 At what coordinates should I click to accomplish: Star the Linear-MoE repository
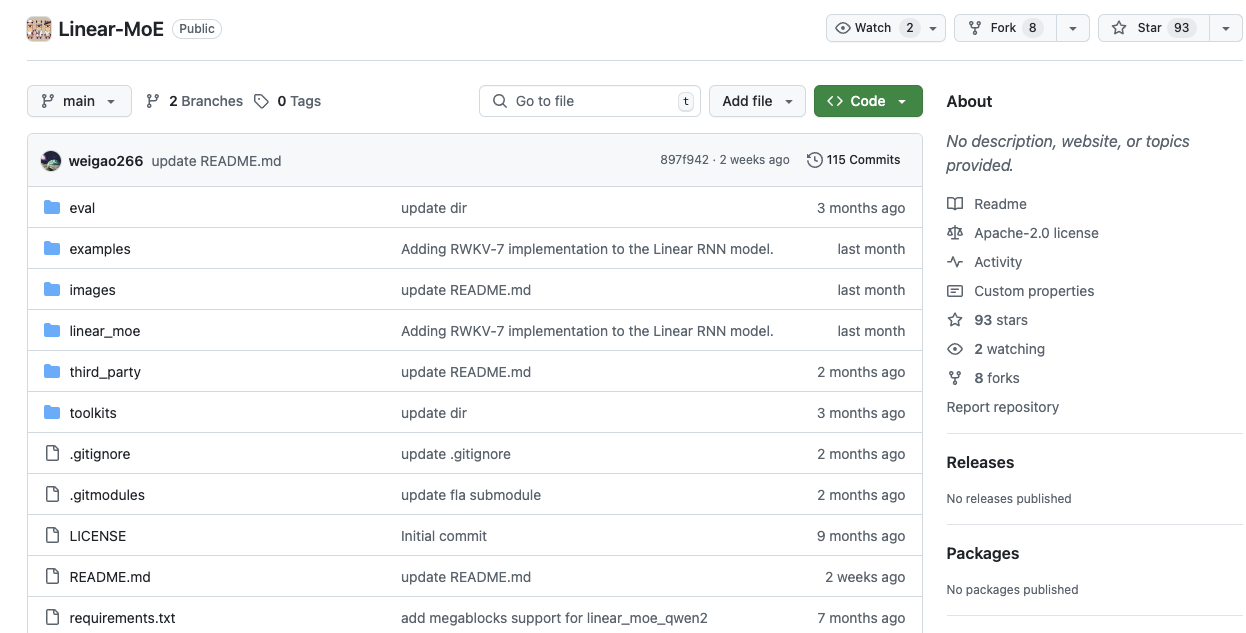coord(1154,28)
